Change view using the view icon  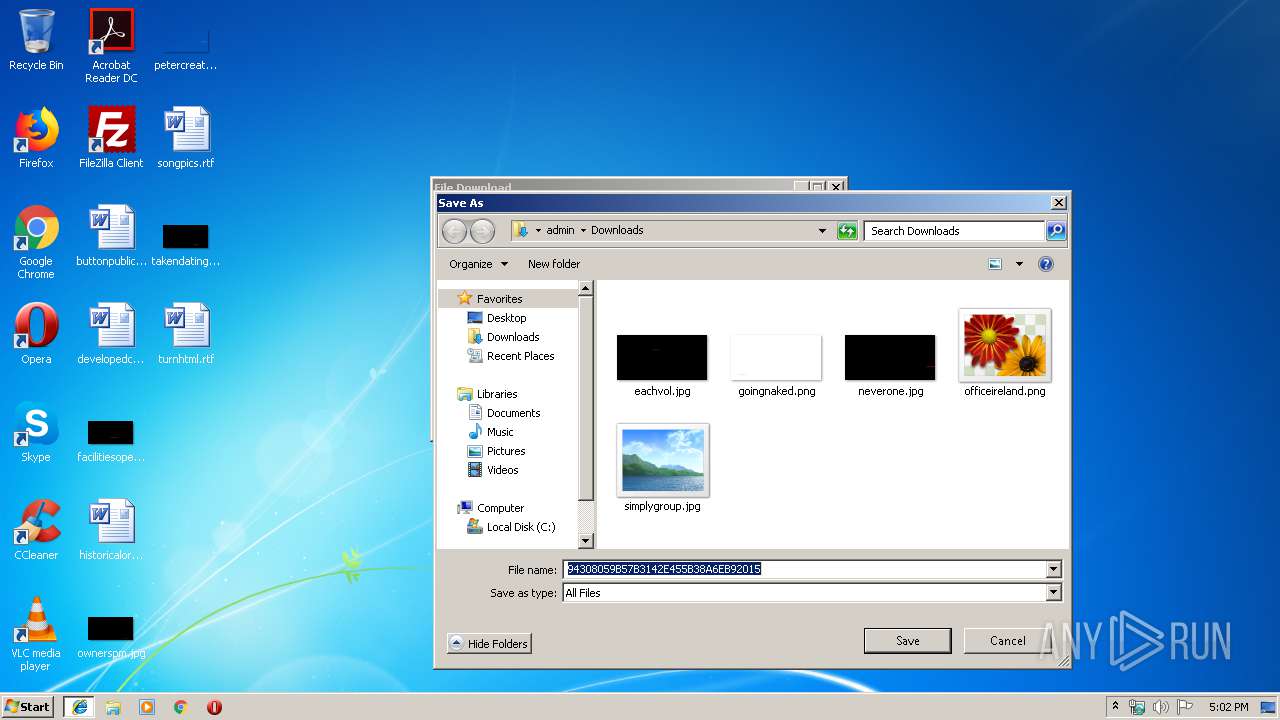(995, 264)
